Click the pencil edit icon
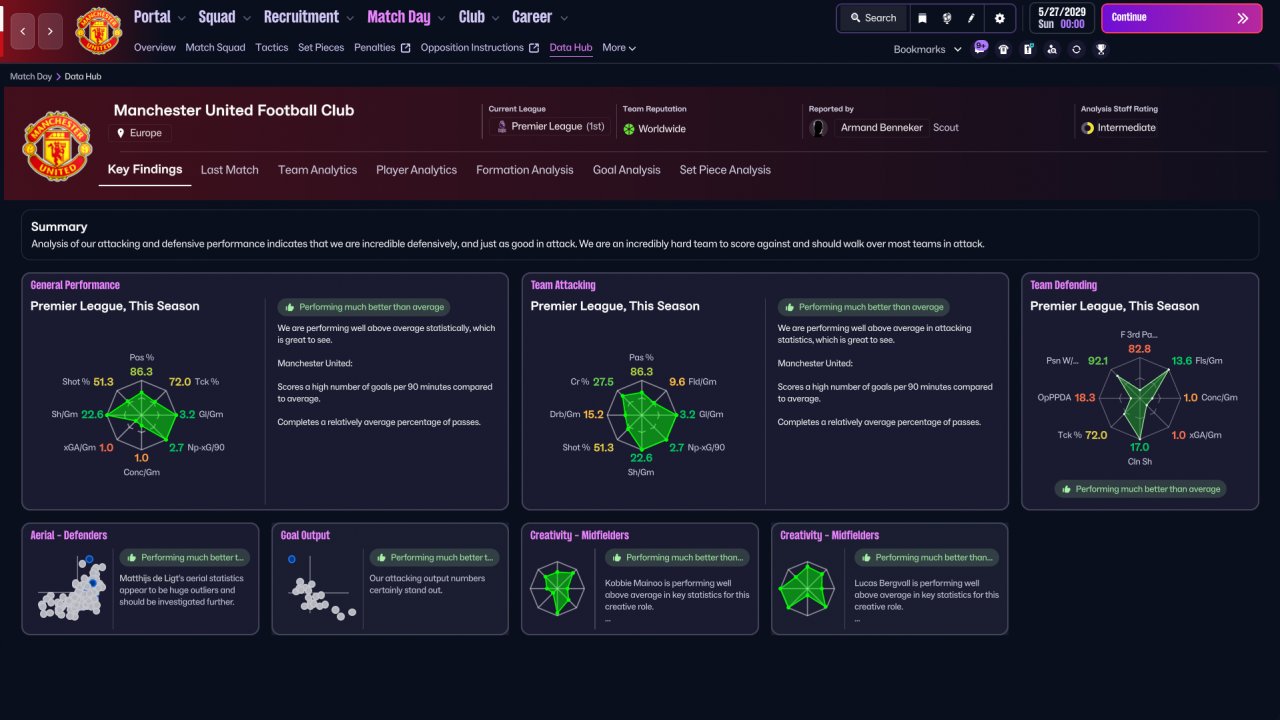The image size is (1280, 720). pos(972,18)
